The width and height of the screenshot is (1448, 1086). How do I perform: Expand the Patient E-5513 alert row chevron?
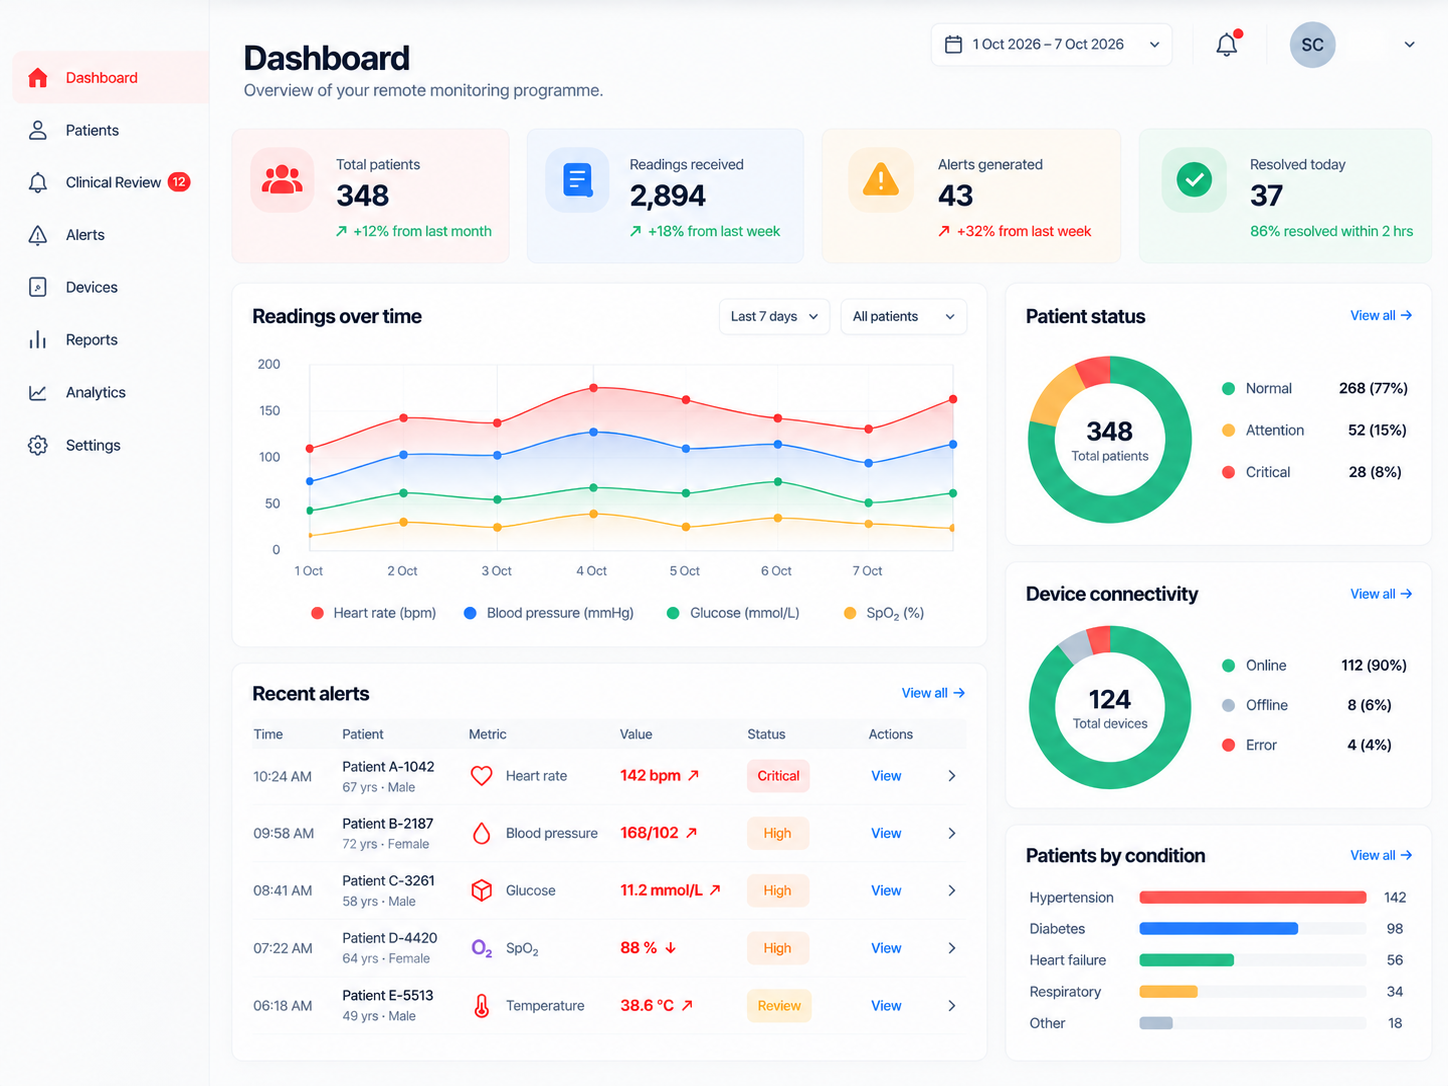(x=952, y=1006)
